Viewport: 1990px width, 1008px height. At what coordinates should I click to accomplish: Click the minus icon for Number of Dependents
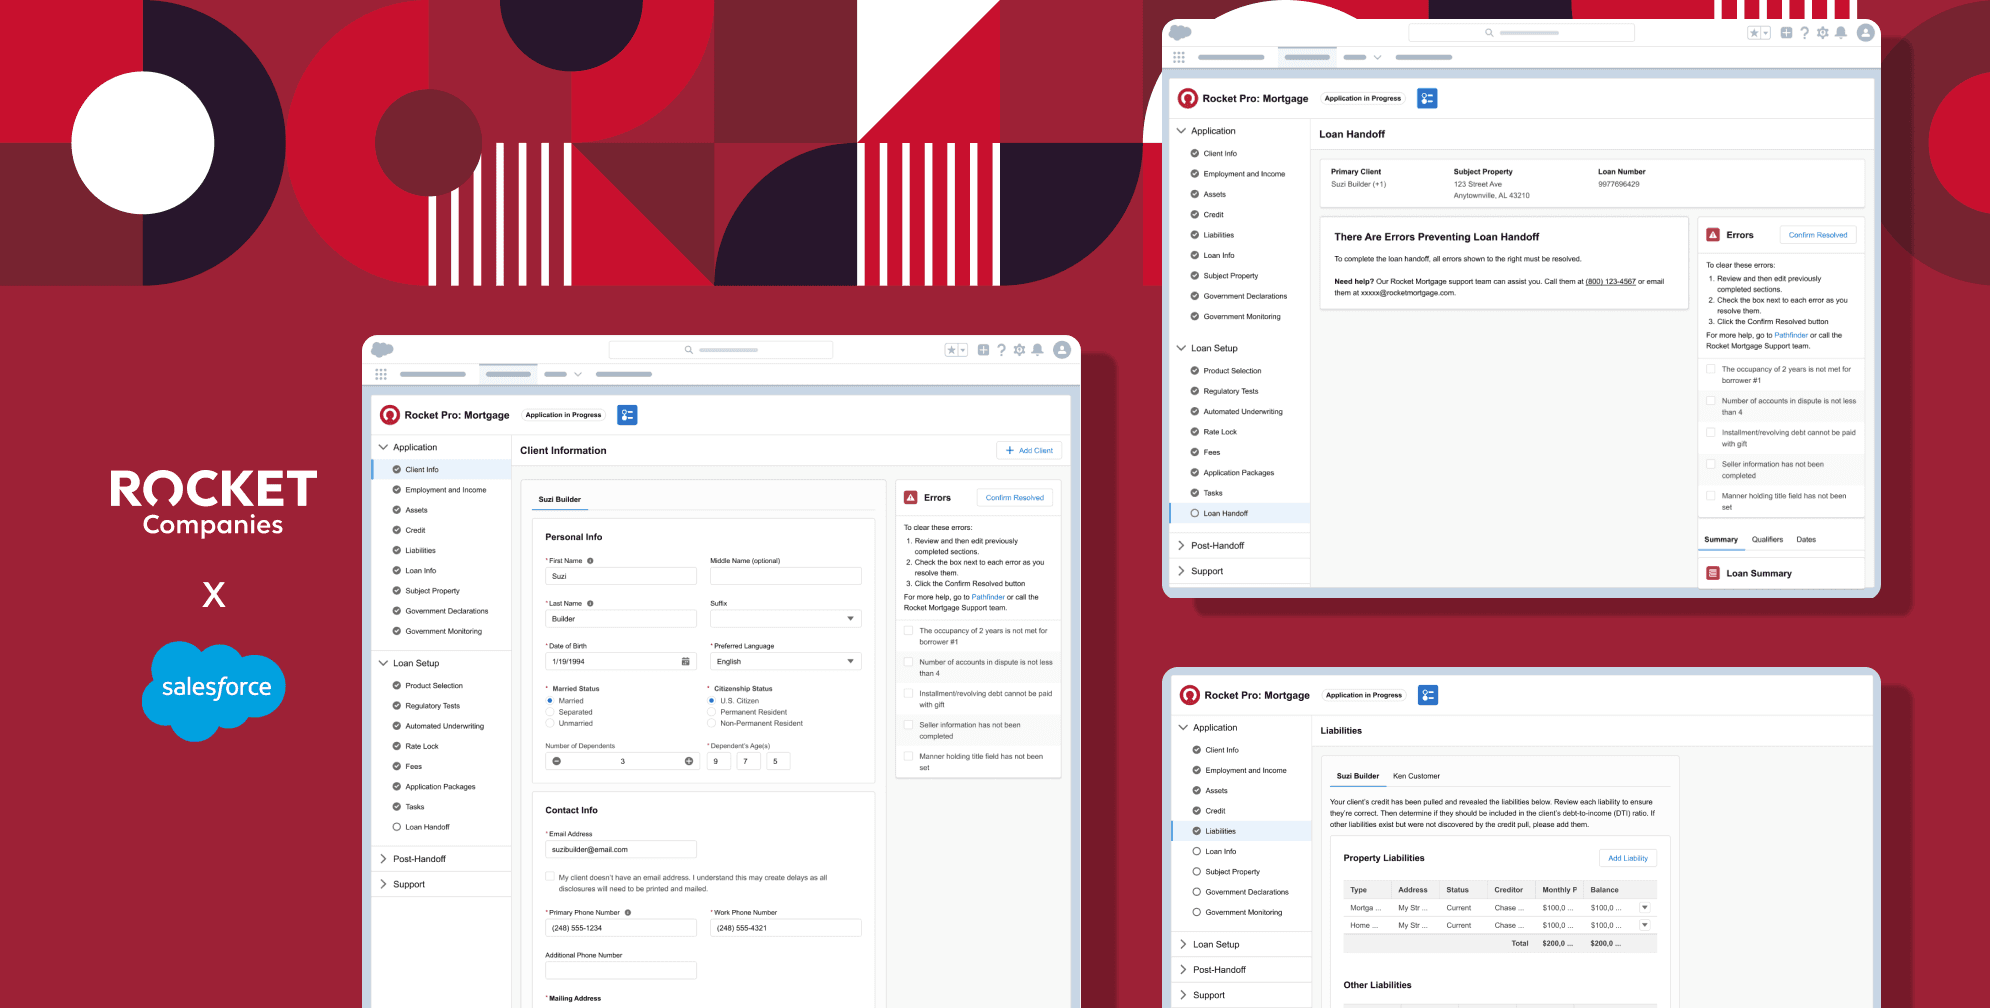point(557,761)
